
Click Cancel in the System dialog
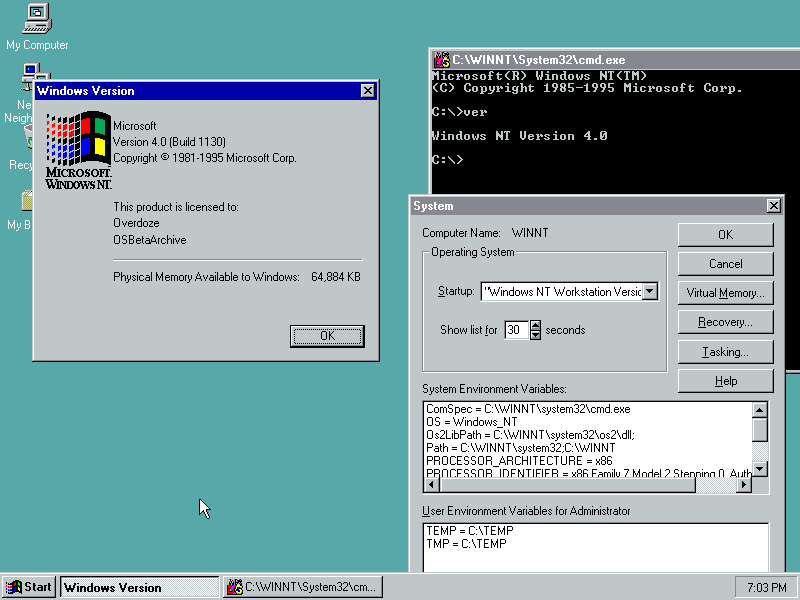click(x=726, y=264)
